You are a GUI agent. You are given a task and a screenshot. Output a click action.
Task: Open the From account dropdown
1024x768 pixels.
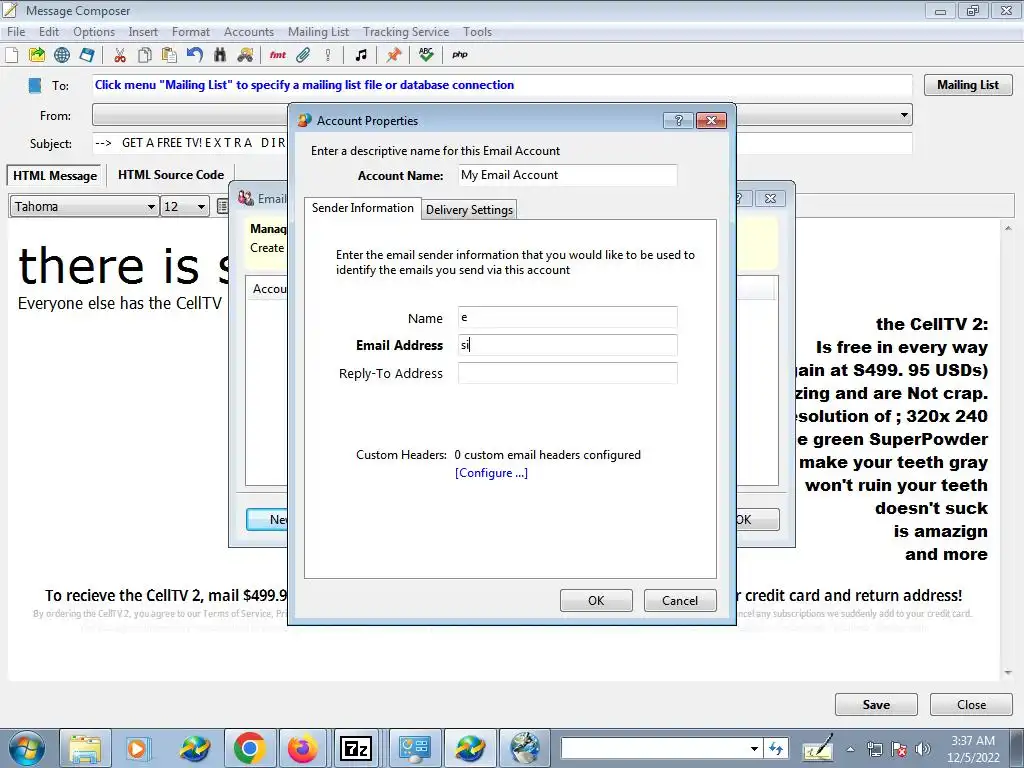904,115
